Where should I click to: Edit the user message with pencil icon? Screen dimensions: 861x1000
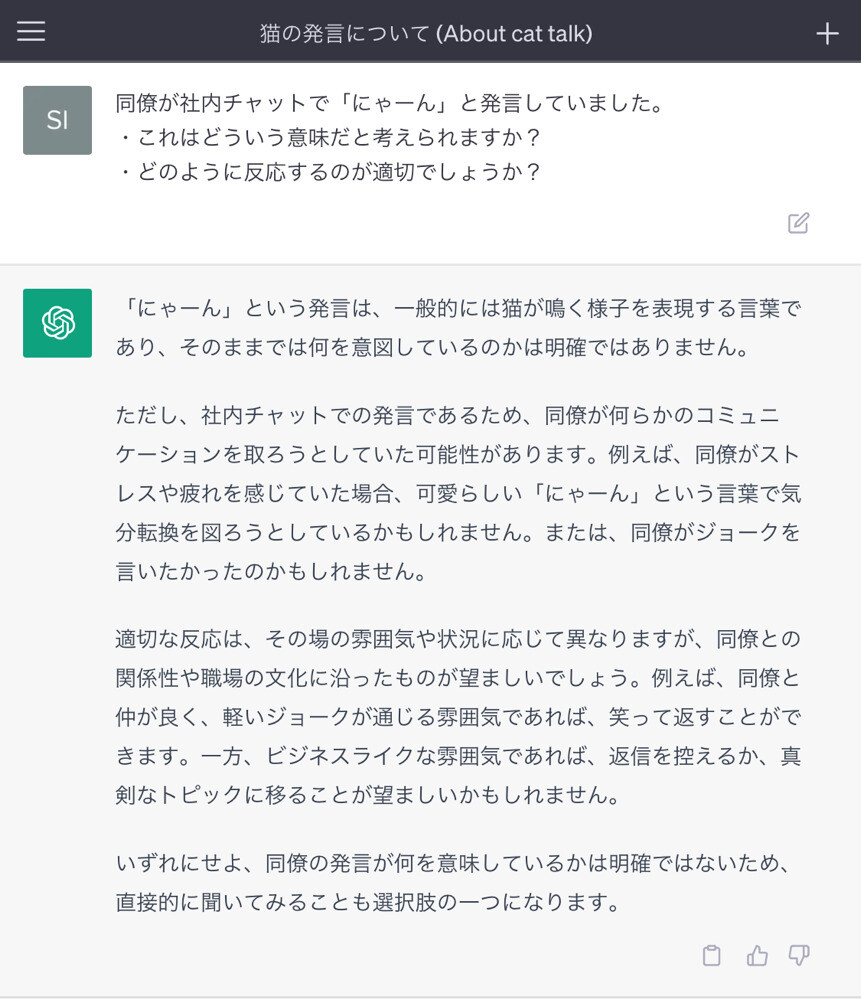pos(798,223)
